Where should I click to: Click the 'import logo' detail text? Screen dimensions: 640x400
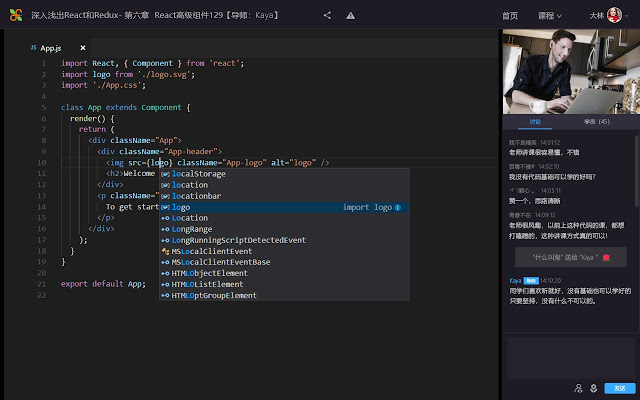[367, 207]
